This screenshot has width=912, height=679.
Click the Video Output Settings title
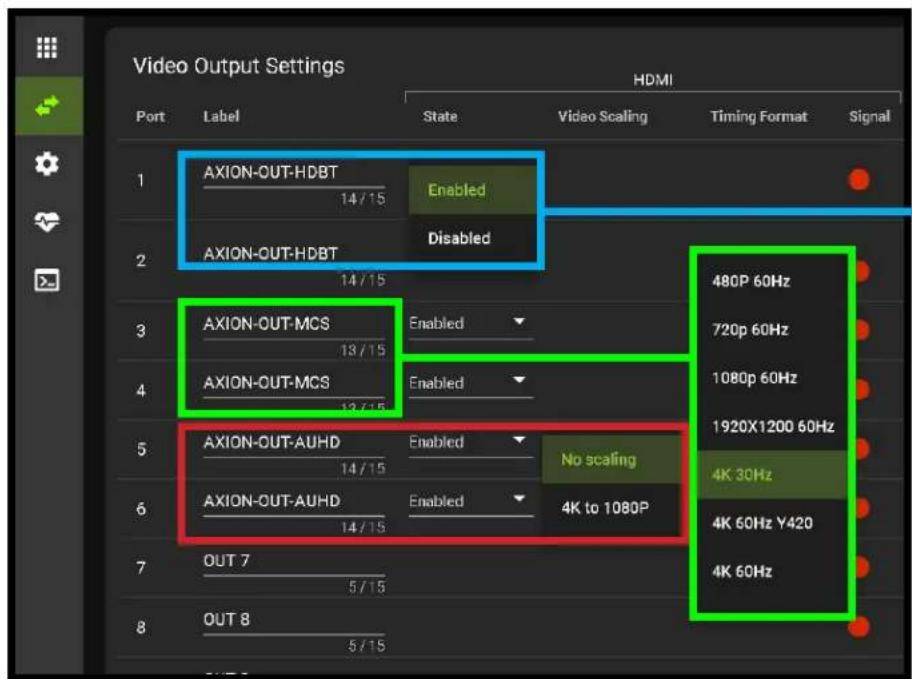click(238, 66)
